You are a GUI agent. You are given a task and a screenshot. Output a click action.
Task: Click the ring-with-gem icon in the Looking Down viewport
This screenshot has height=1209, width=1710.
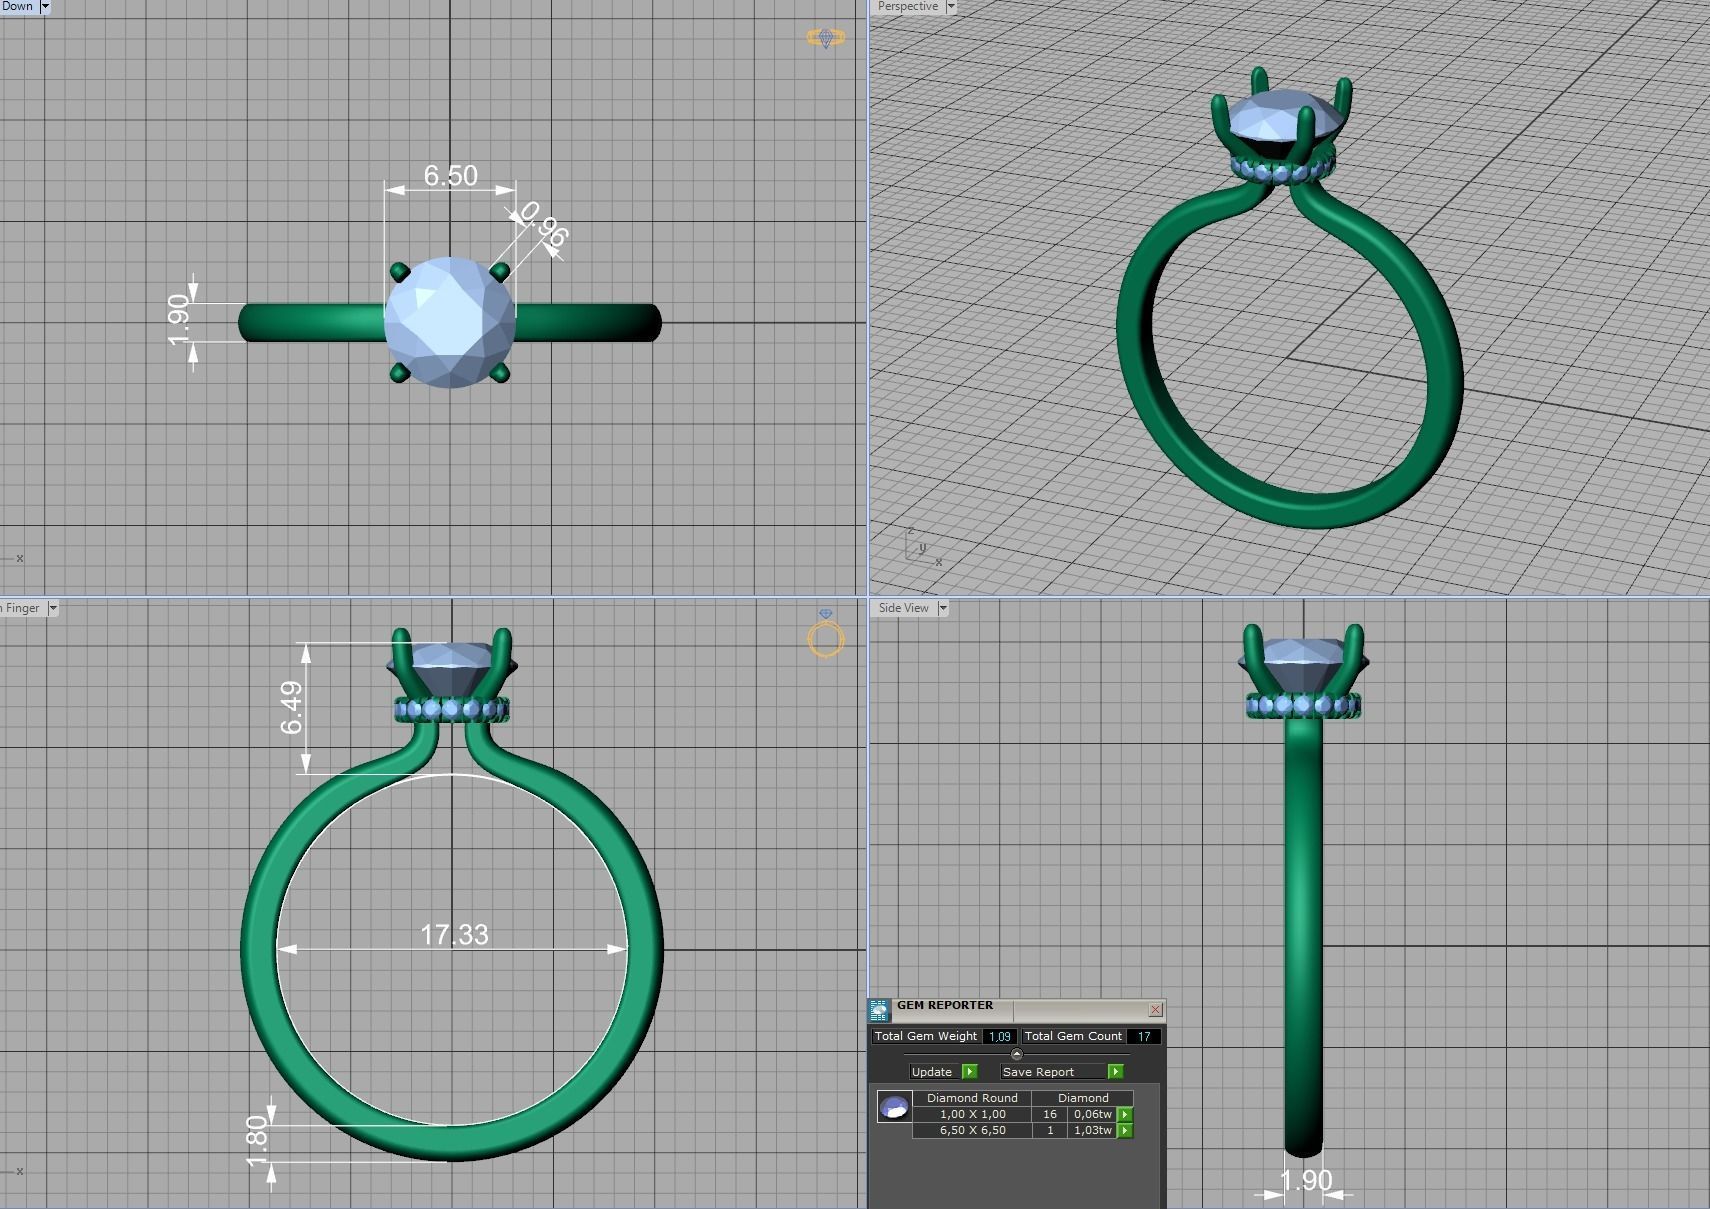coord(825,37)
